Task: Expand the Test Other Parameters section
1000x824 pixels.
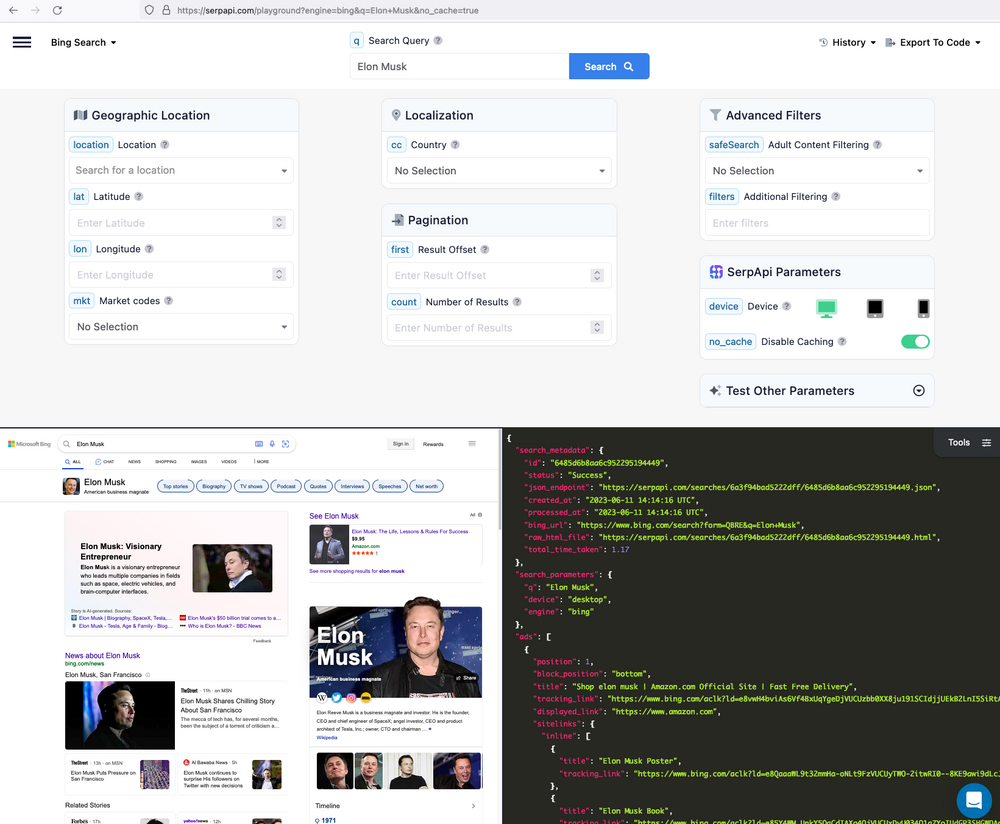Action: click(x=918, y=391)
